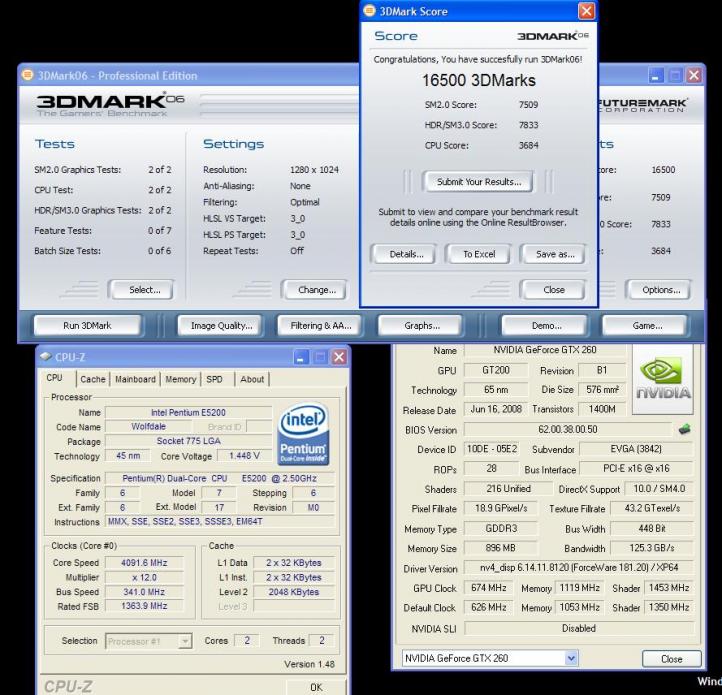This screenshot has width=722, height=695.
Task: Open the score Details button
Action: click(406, 254)
